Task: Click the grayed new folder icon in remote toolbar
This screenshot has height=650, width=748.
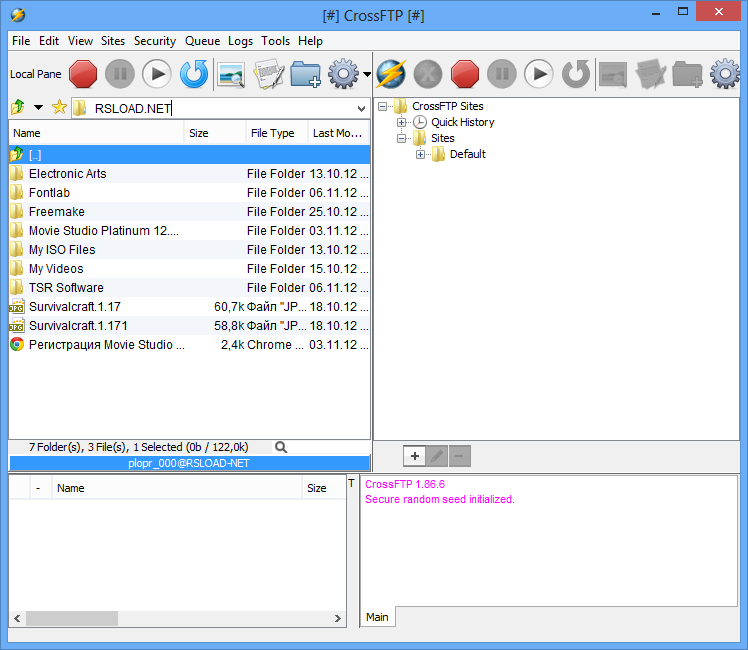Action: (x=687, y=74)
